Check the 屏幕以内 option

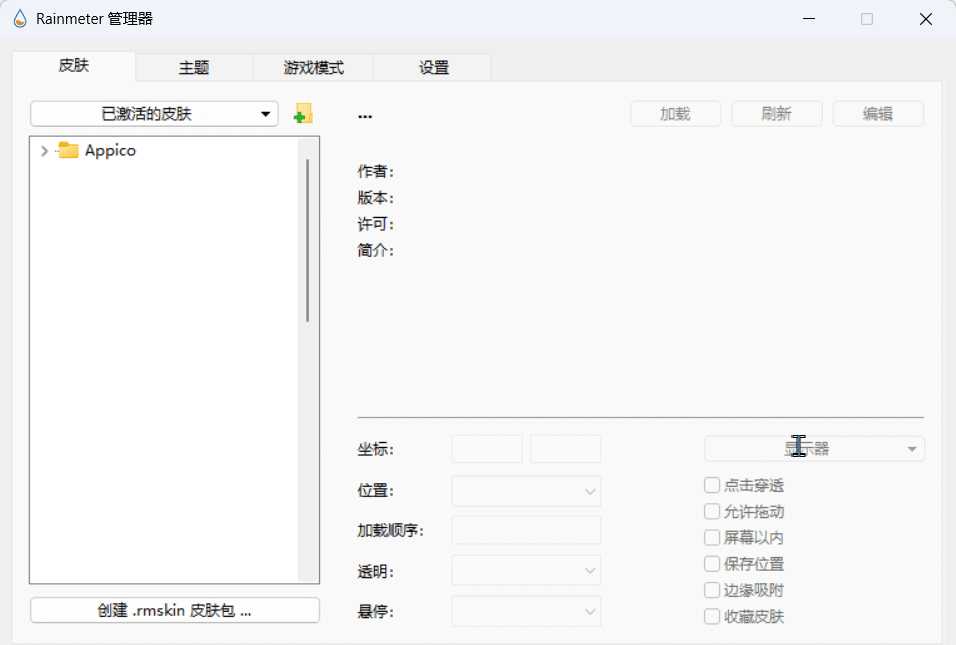pyautogui.click(x=712, y=538)
